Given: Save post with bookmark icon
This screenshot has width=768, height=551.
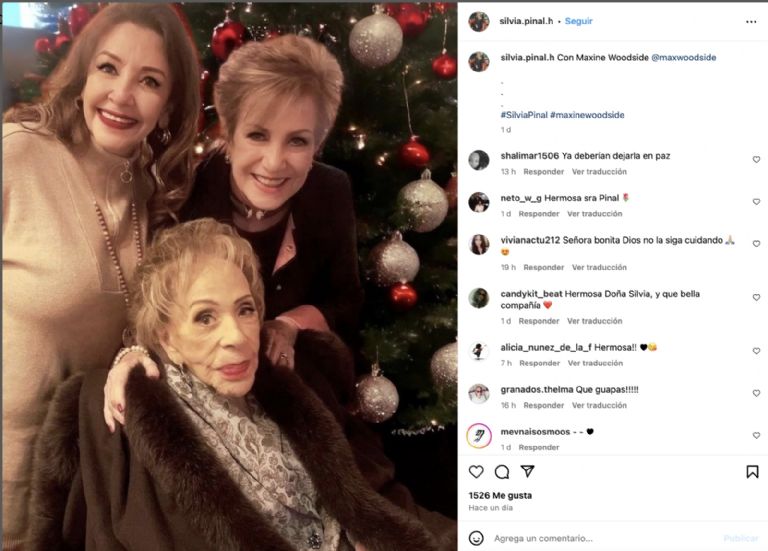Looking at the screenshot, I should pos(752,472).
